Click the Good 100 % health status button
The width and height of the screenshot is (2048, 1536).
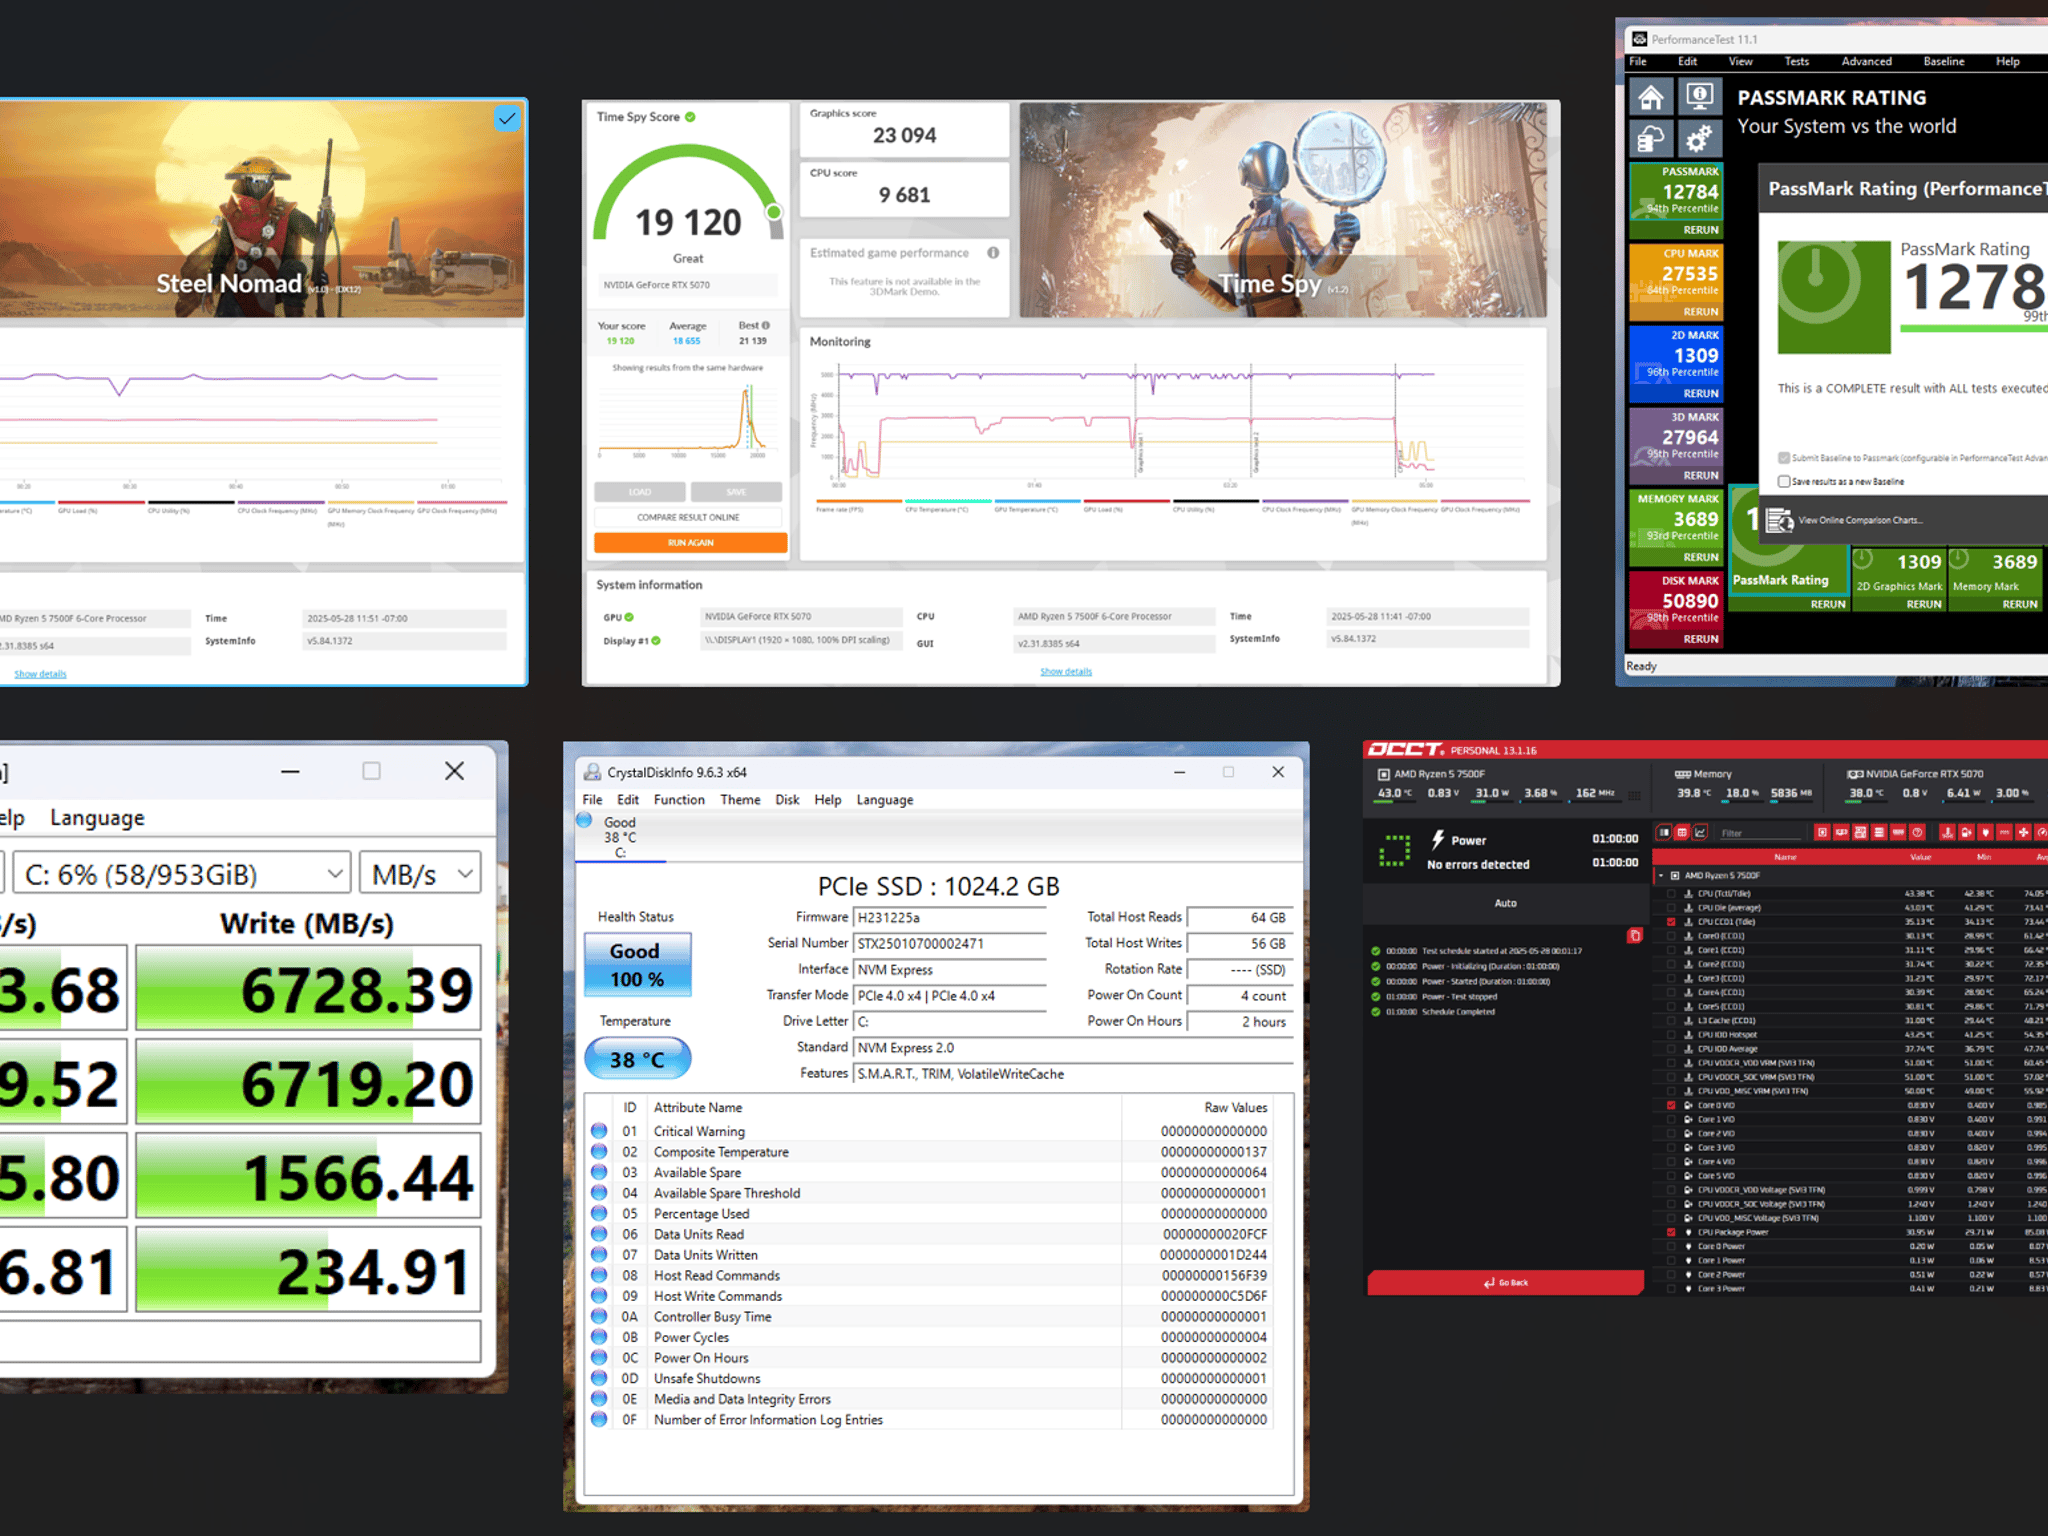[x=637, y=964]
